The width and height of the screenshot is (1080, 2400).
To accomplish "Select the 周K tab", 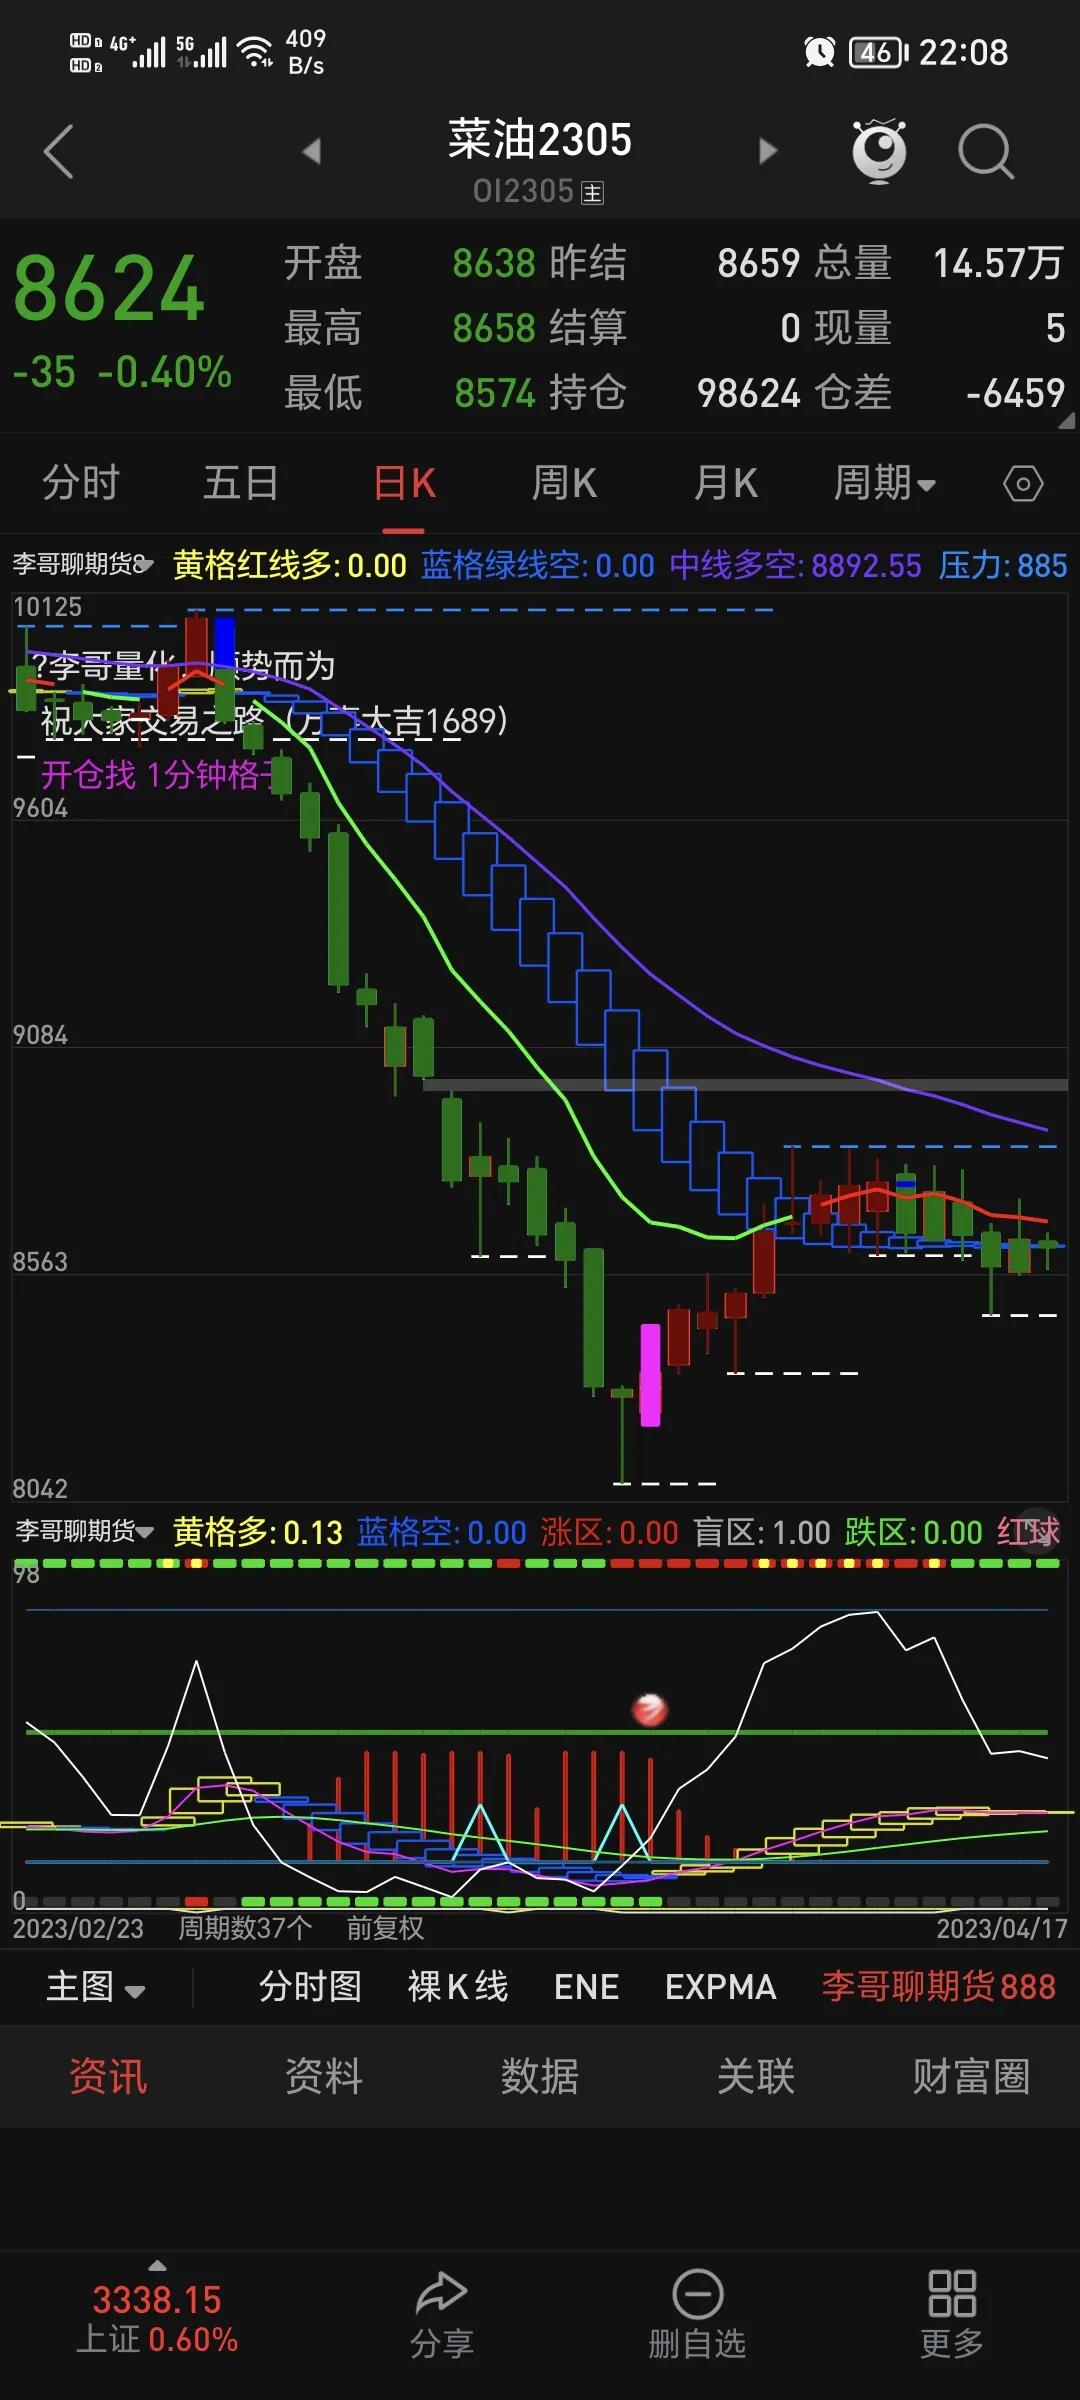I will coord(564,484).
